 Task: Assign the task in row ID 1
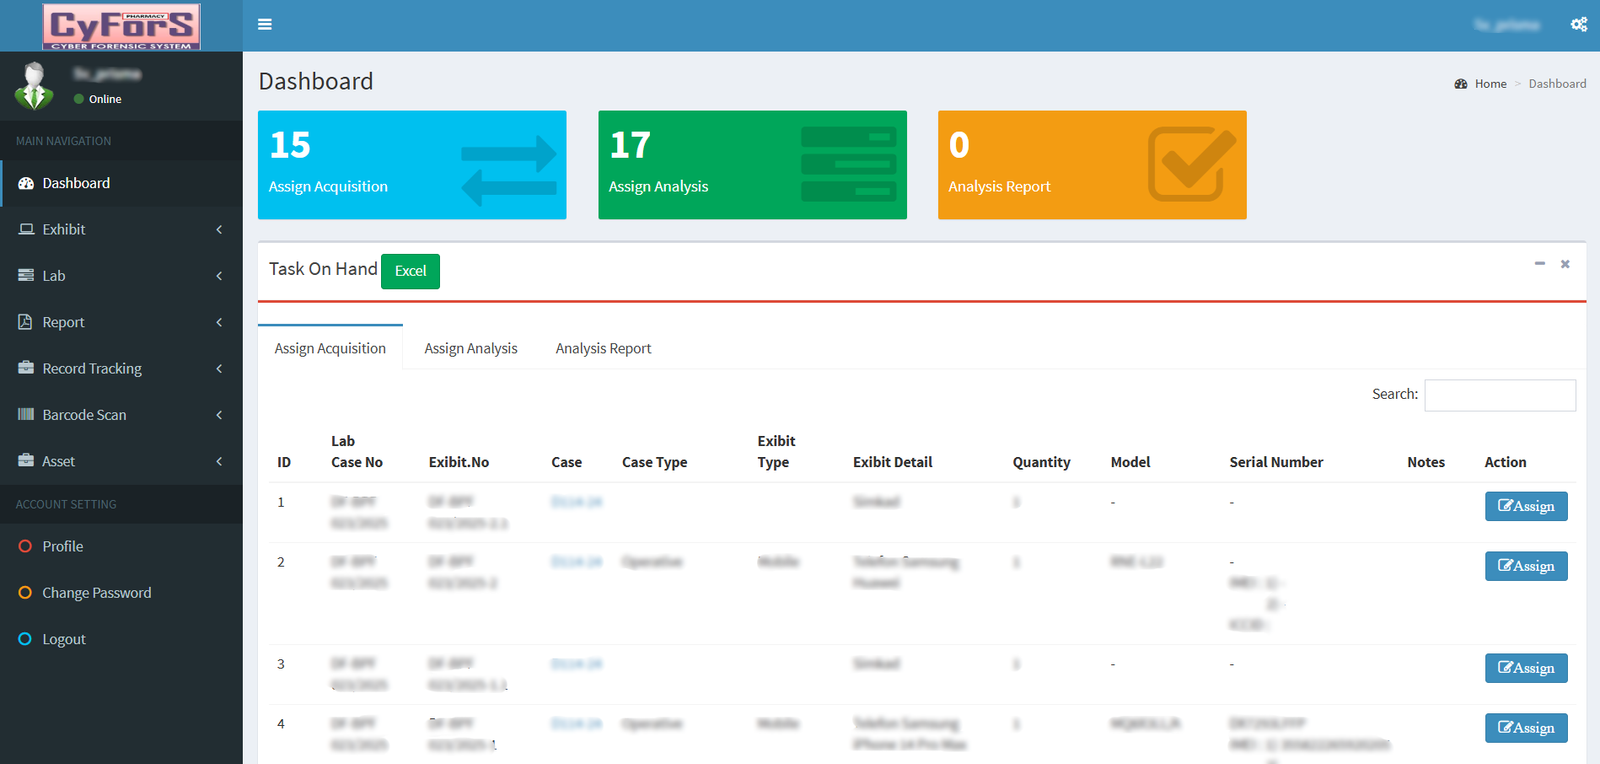[x=1526, y=506]
